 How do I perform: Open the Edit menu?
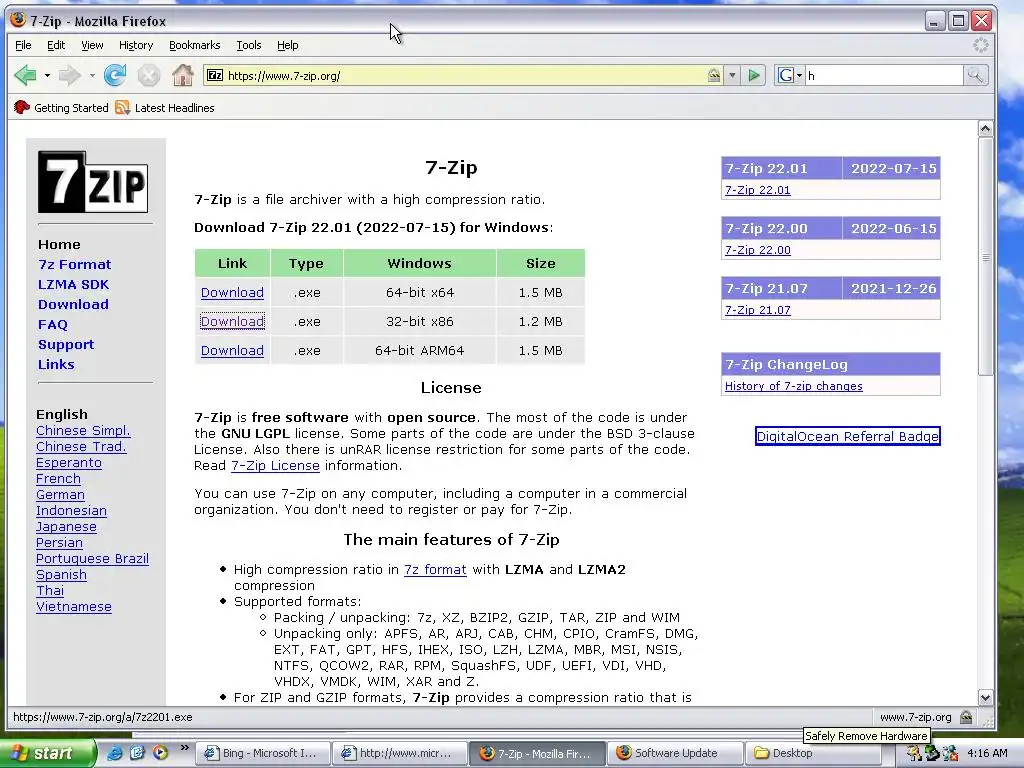[56, 45]
